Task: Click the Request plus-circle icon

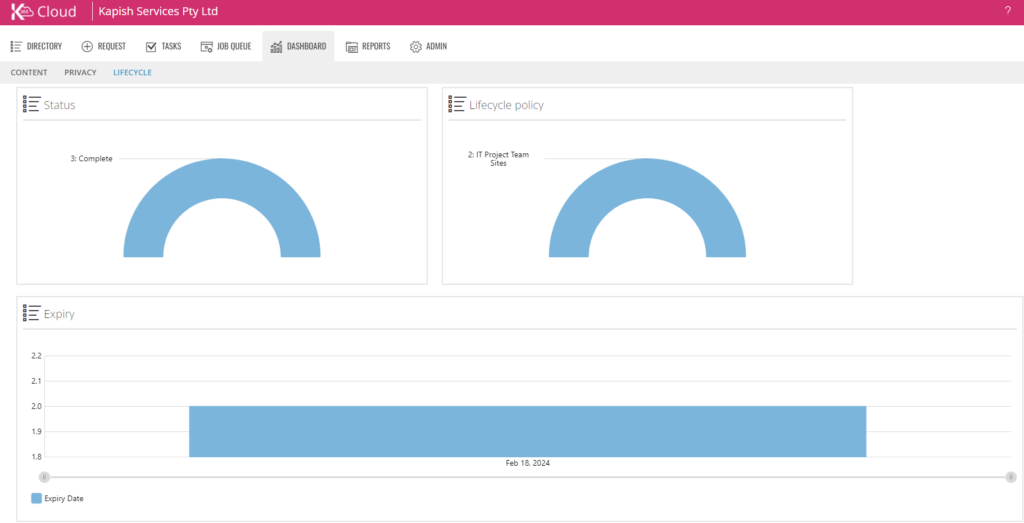Action: [87, 46]
